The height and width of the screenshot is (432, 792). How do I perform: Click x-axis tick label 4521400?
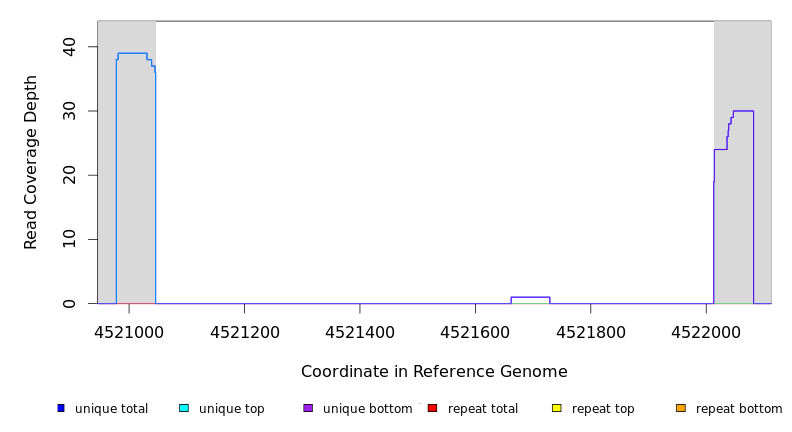click(x=360, y=329)
